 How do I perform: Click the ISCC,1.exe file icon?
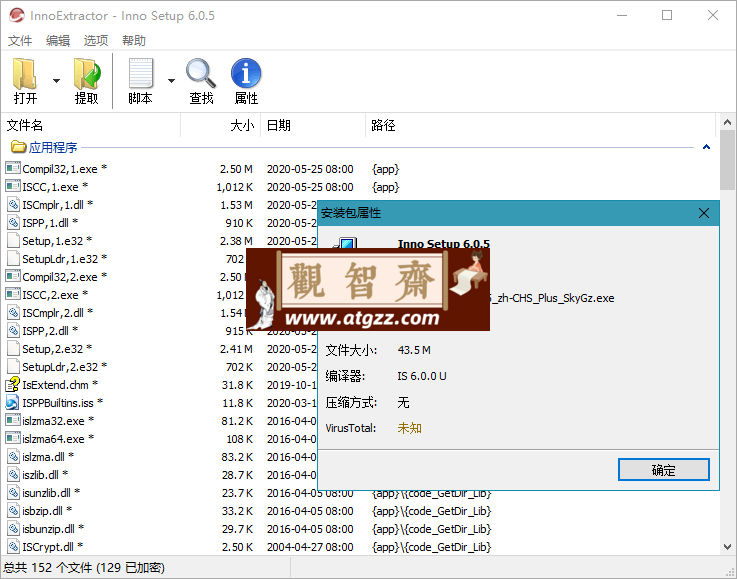tap(13, 186)
